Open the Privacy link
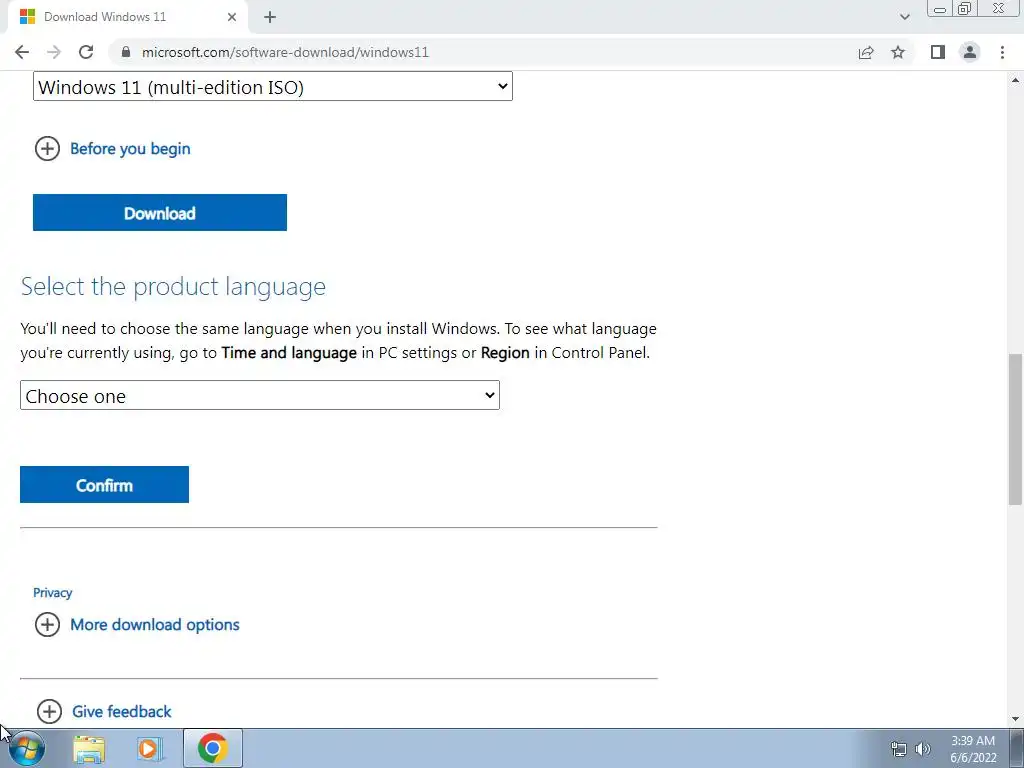The height and width of the screenshot is (768, 1024). [52, 592]
